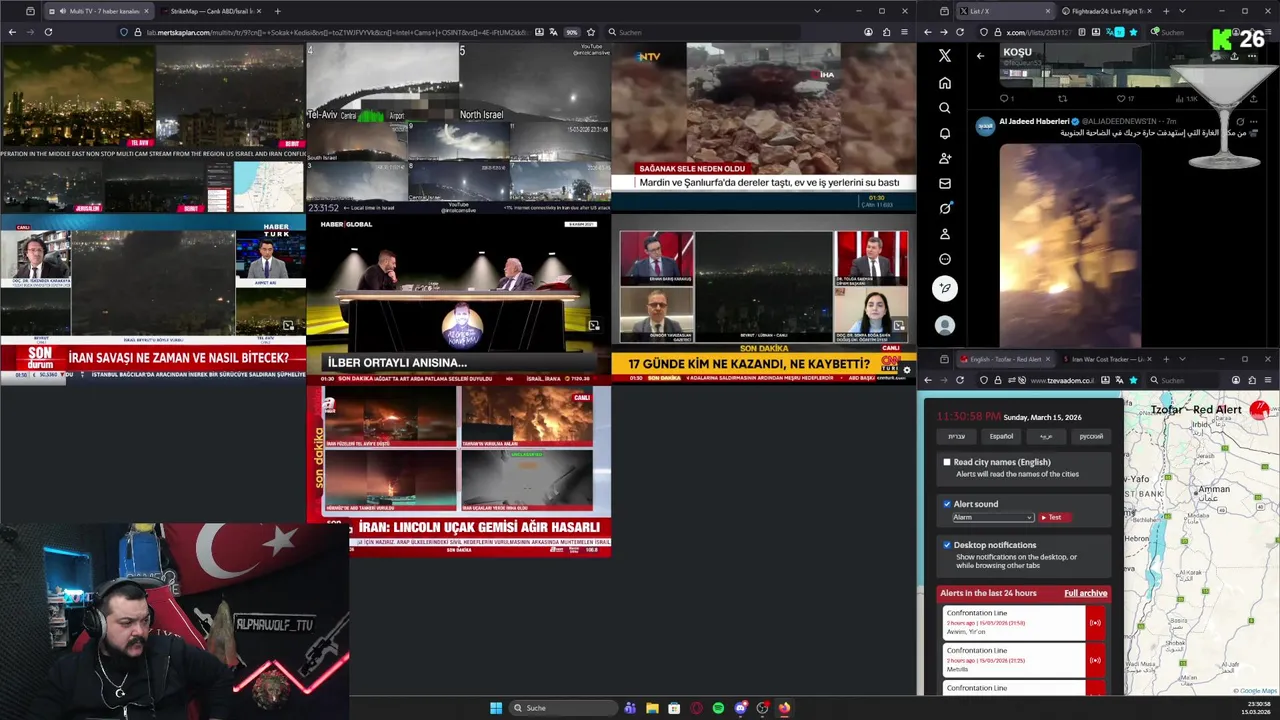1280x720 pixels.
Task: Click broadcast icon on Avivim alert
Action: [x=1095, y=623]
